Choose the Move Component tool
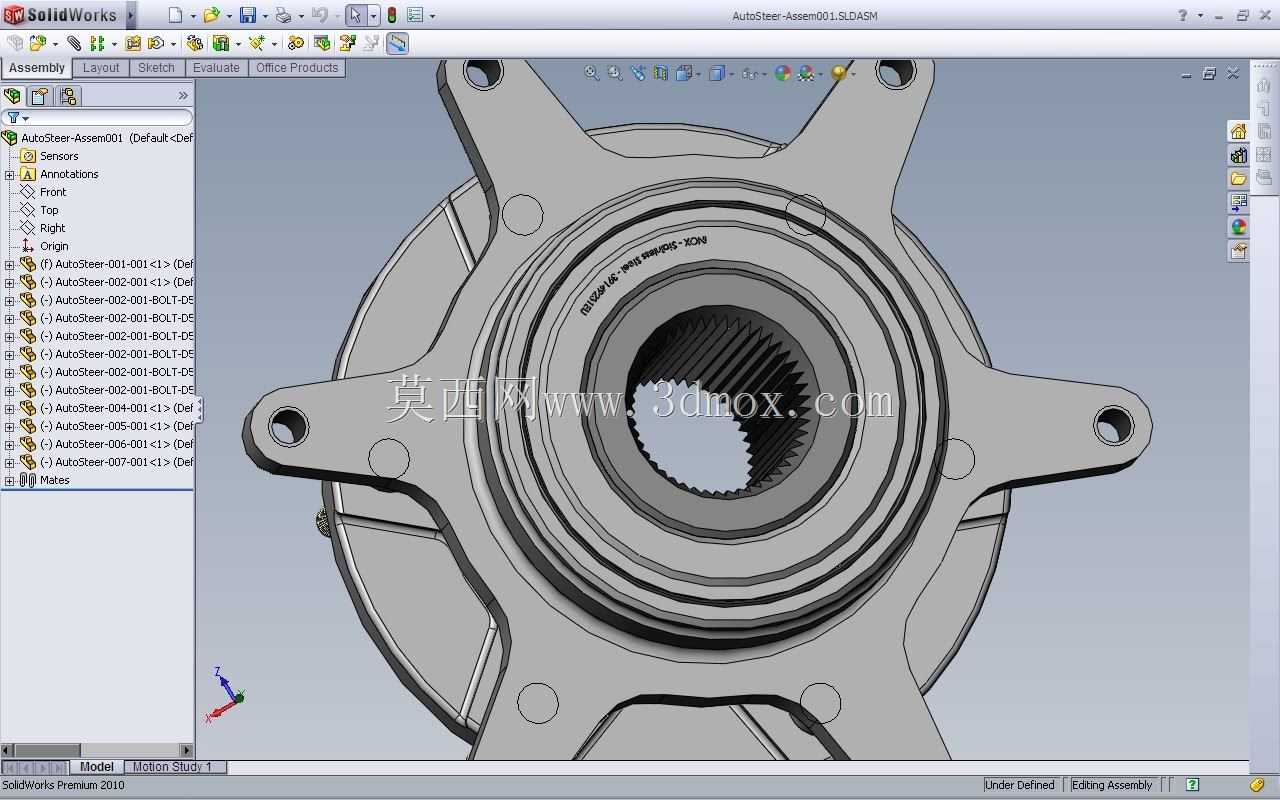The image size is (1280, 800). (156, 43)
